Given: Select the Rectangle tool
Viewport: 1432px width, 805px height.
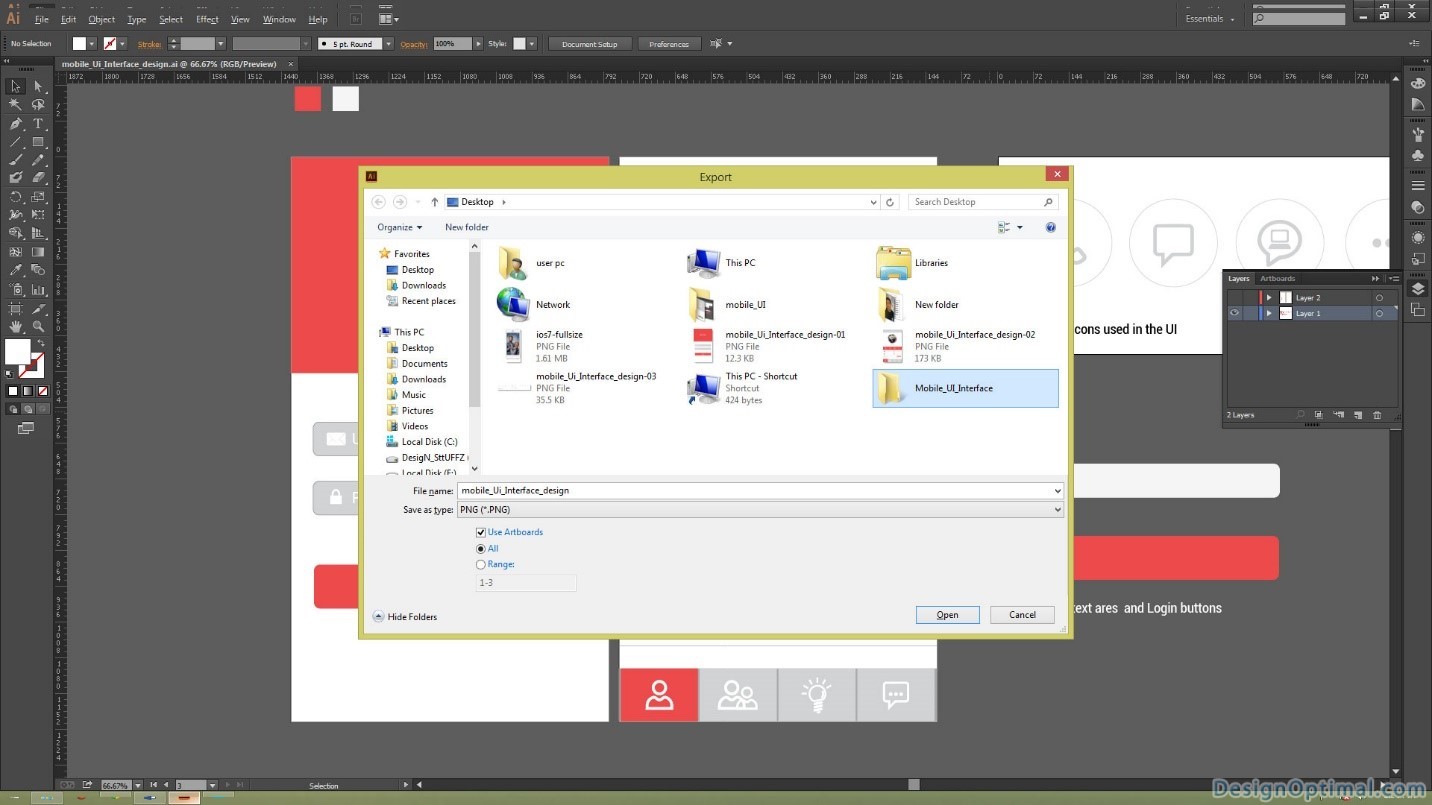Looking at the screenshot, I should [x=38, y=142].
